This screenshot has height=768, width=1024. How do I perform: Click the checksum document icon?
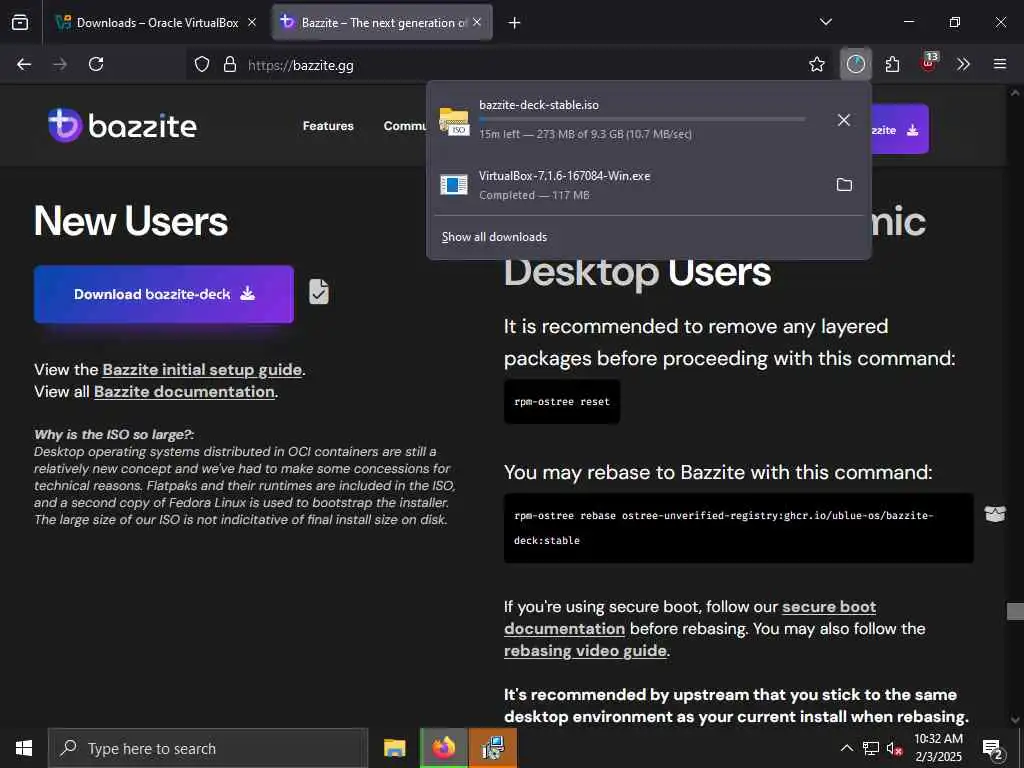coord(319,292)
